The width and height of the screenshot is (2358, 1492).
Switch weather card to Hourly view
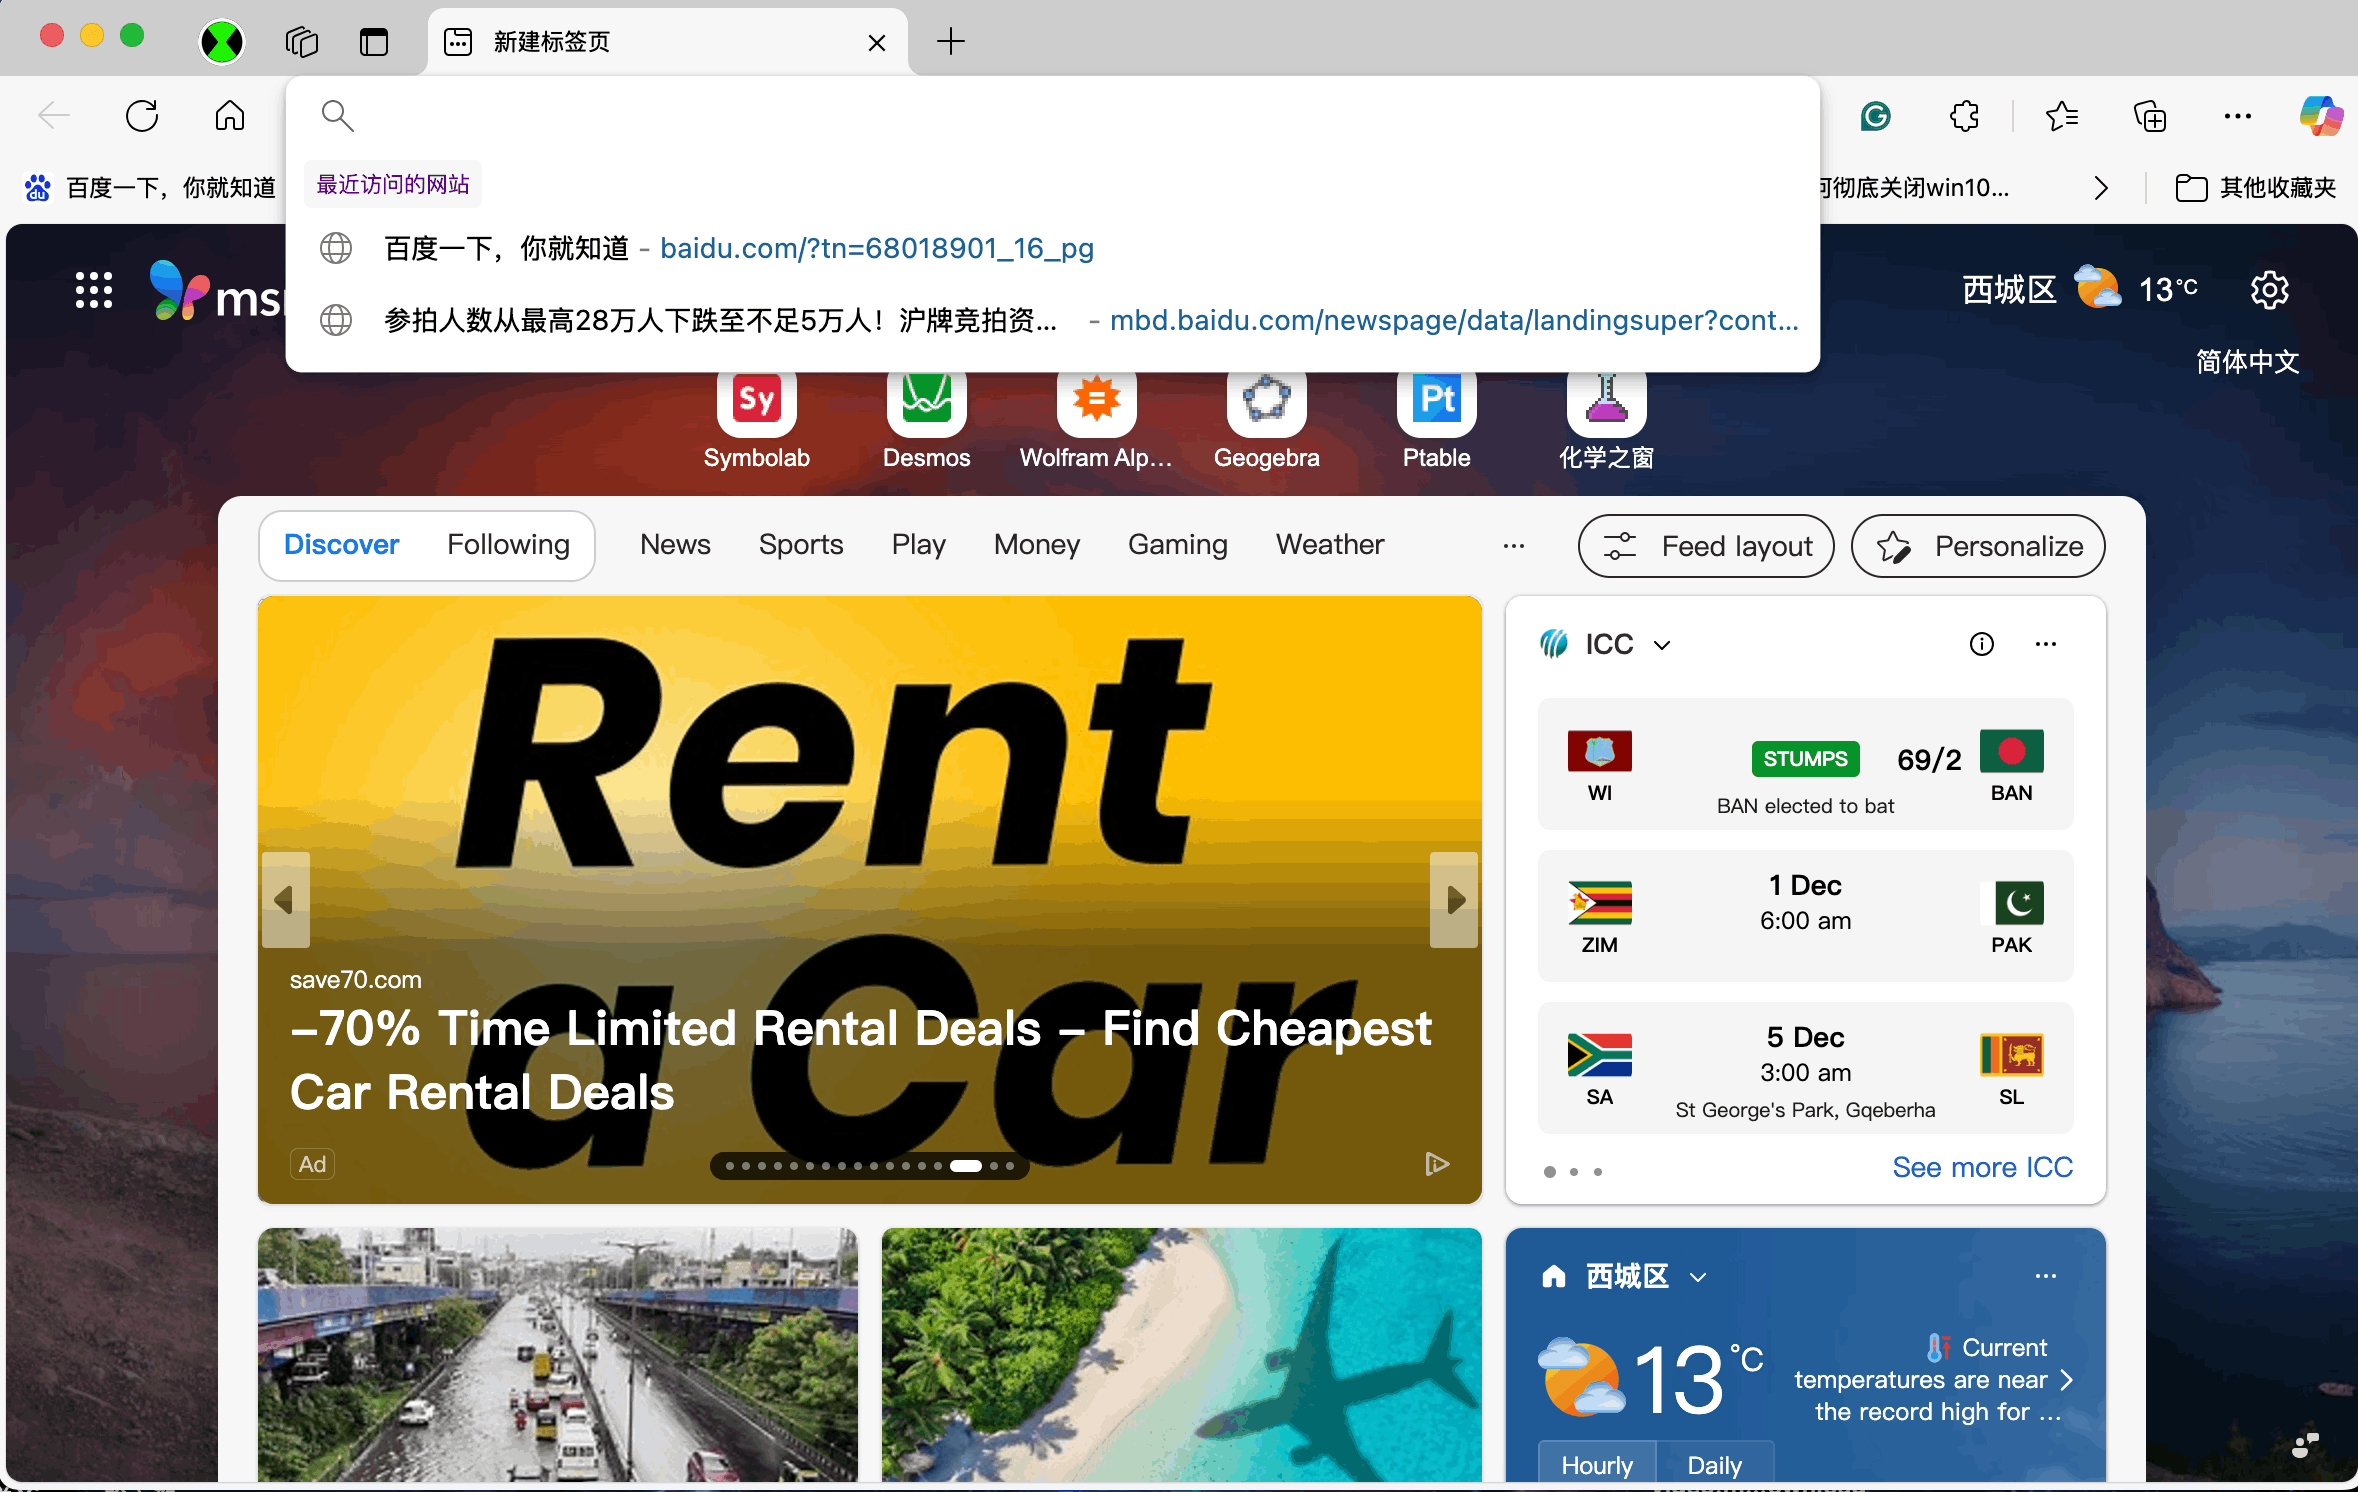point(1596,1465)
